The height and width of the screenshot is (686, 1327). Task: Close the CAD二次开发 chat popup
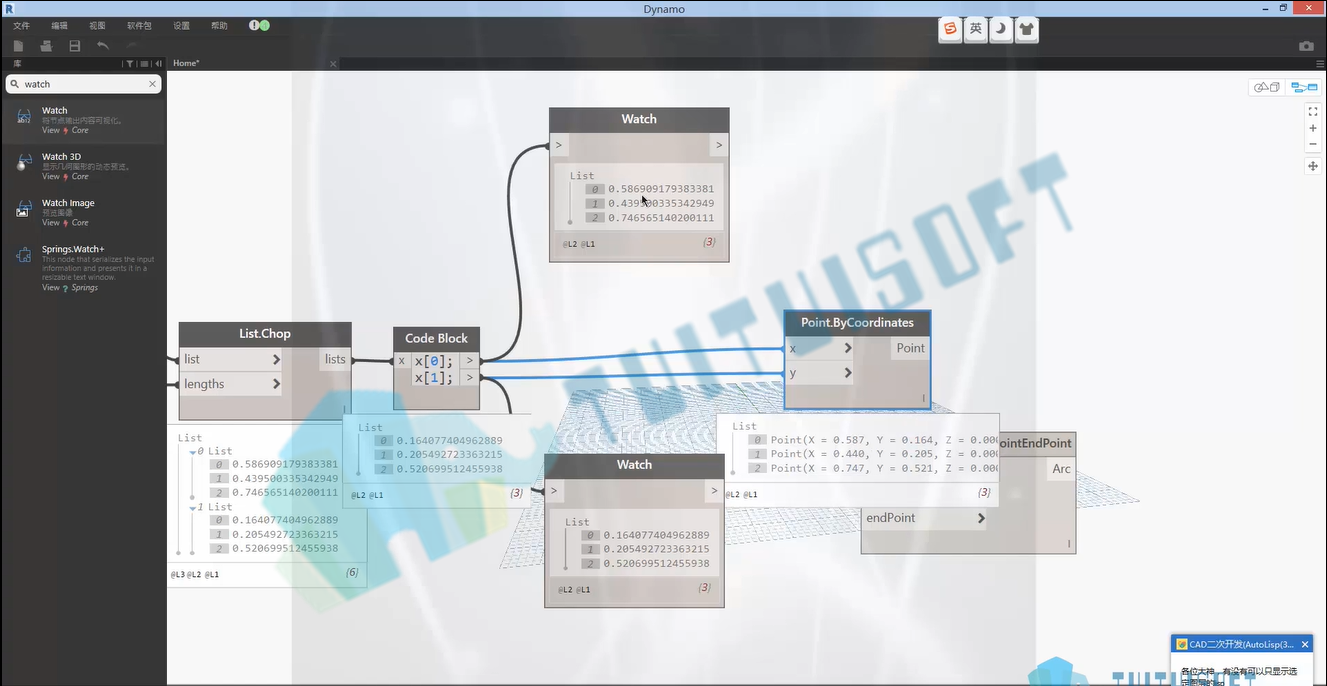tap(1305, 645)
